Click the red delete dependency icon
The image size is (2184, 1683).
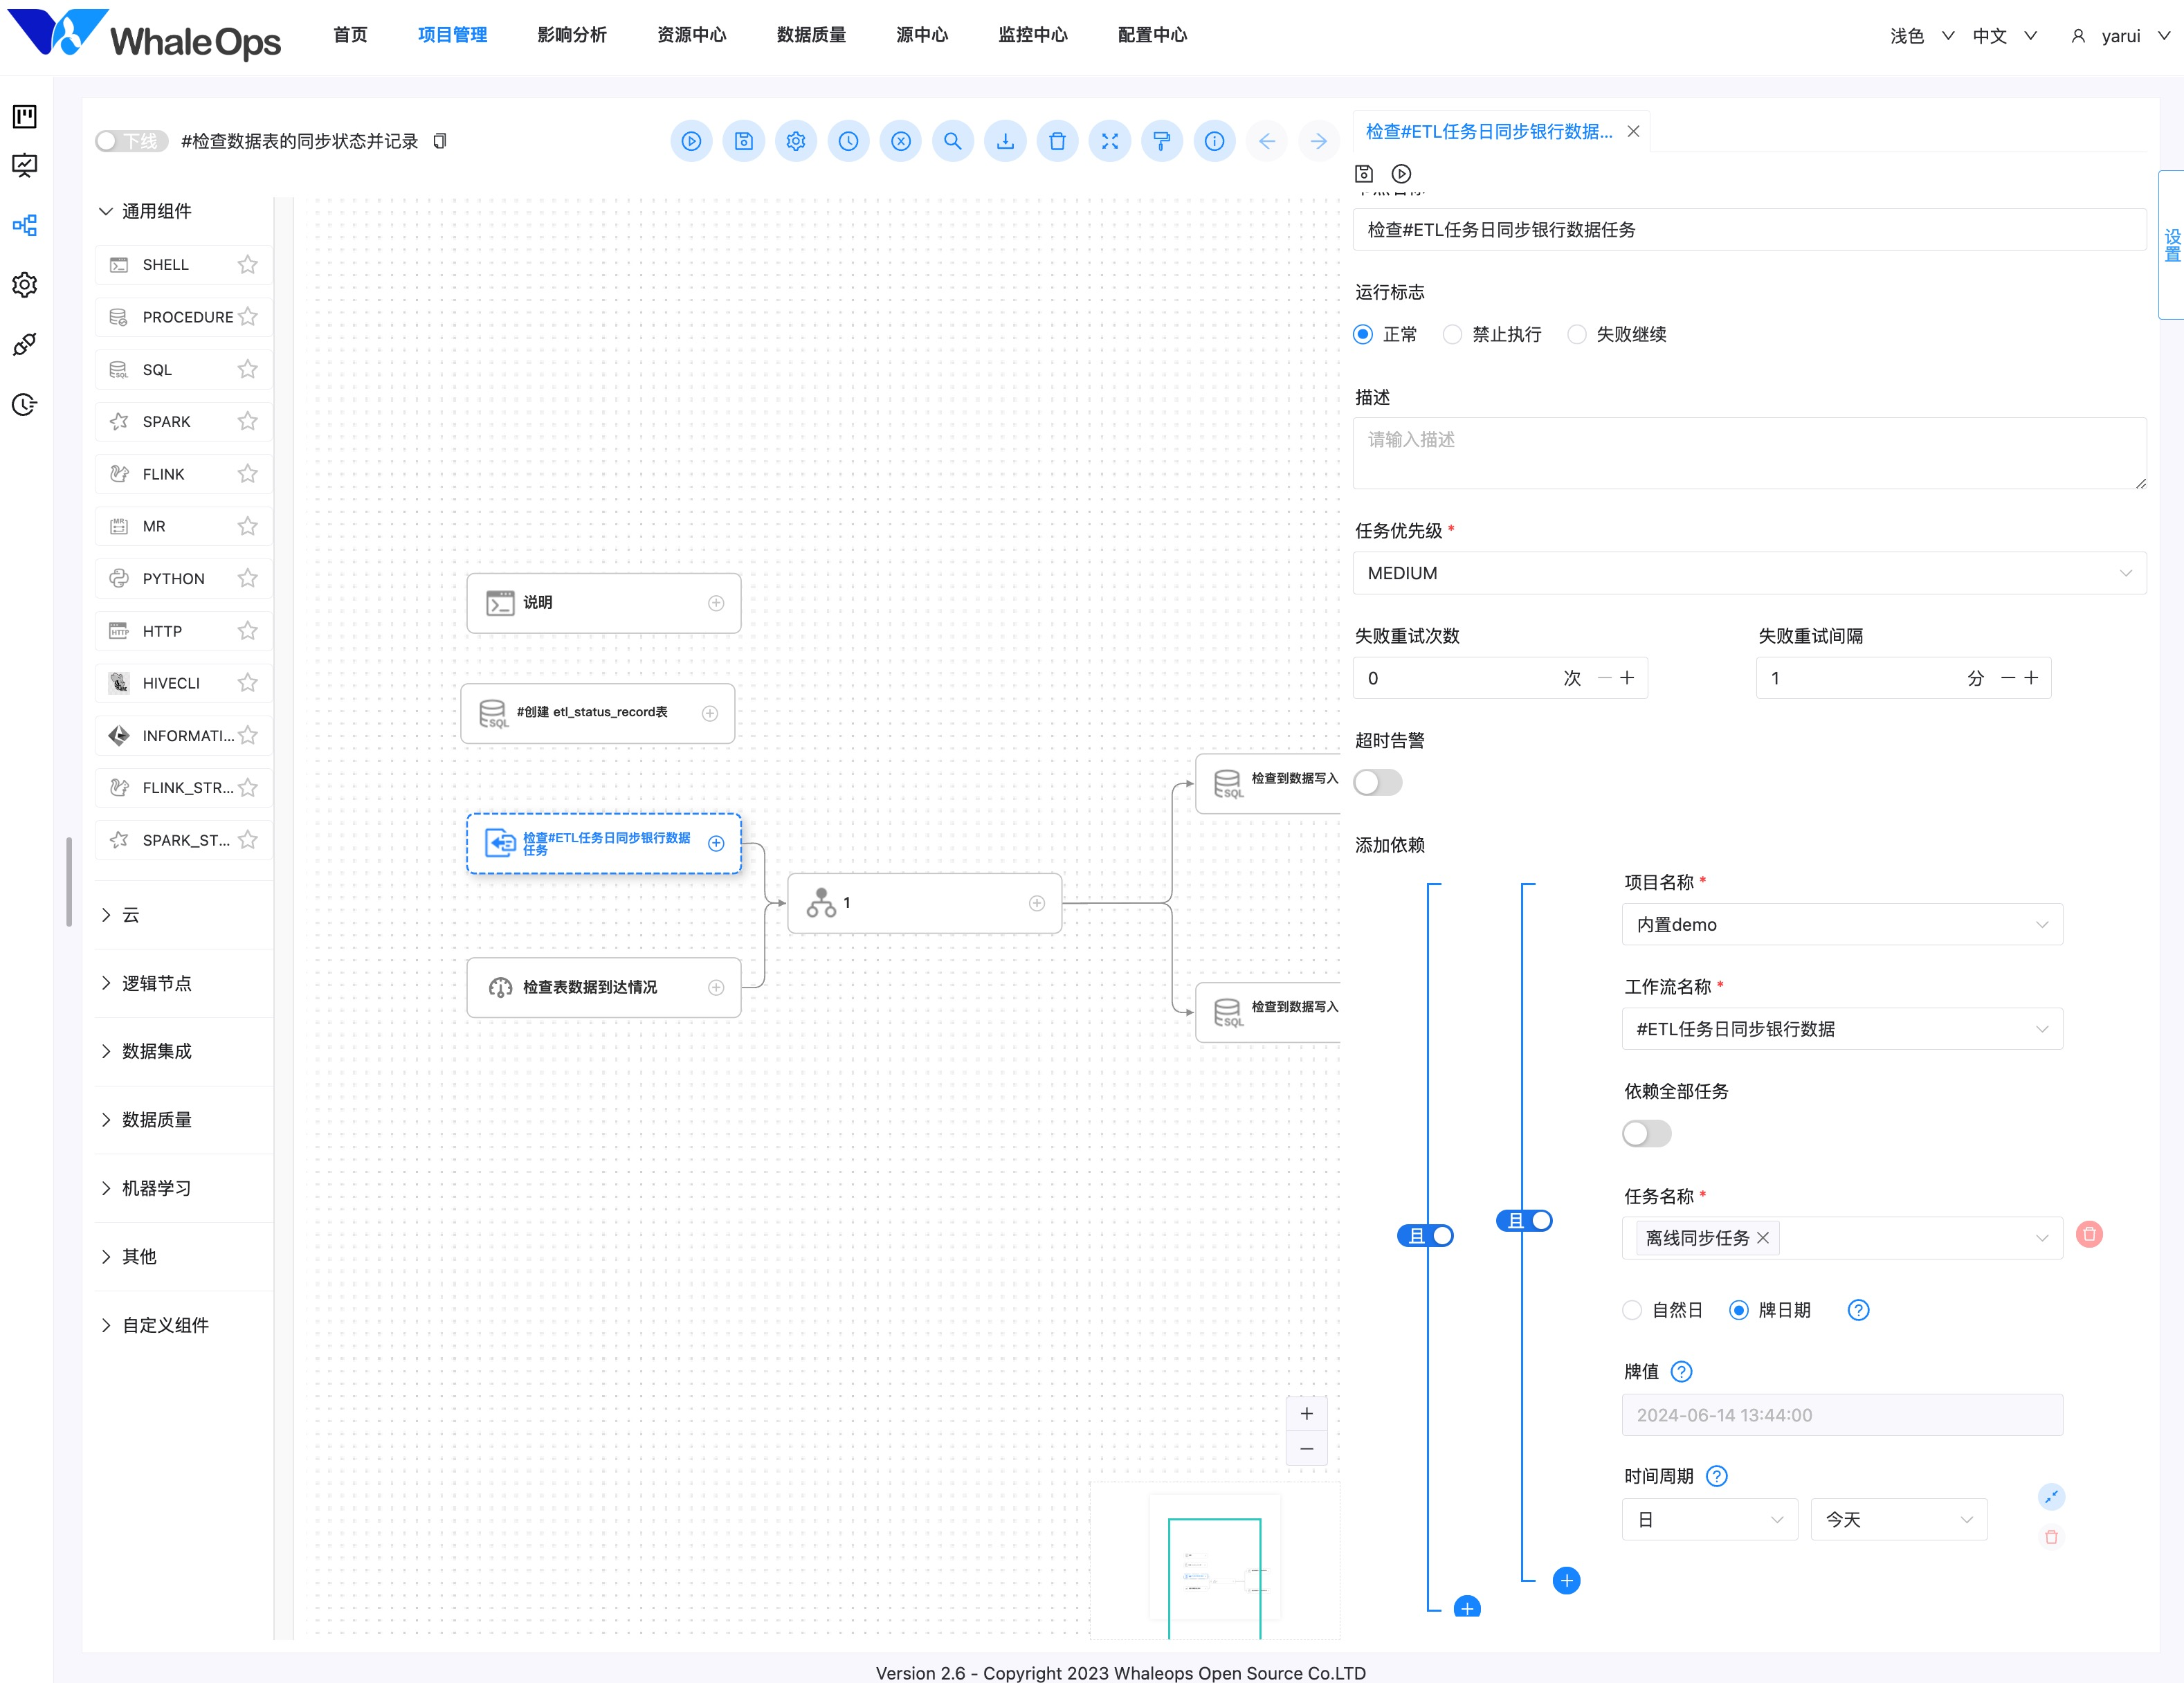(2088, 1234)
